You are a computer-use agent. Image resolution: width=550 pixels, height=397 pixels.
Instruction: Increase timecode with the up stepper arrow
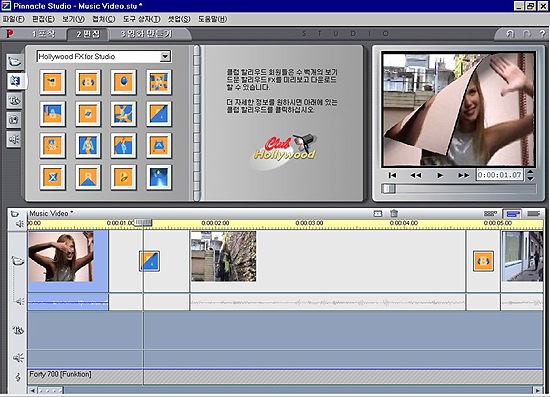(x=530, y=172)
